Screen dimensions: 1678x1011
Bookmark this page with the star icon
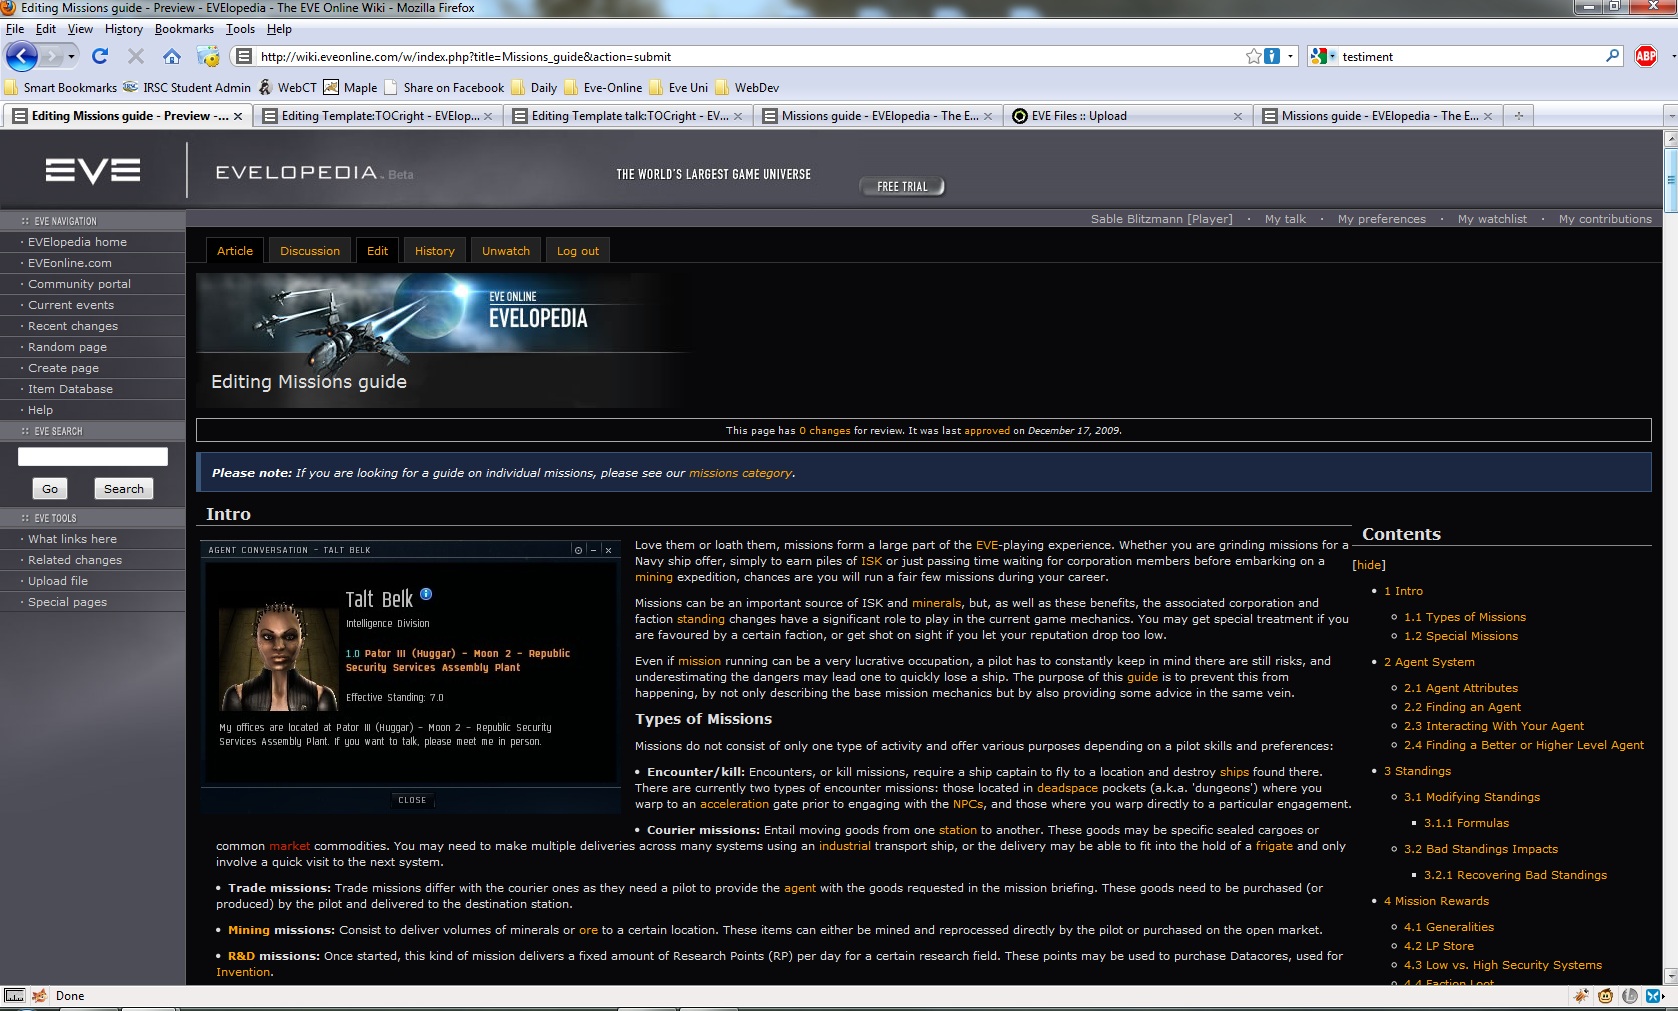[1253, 56]
